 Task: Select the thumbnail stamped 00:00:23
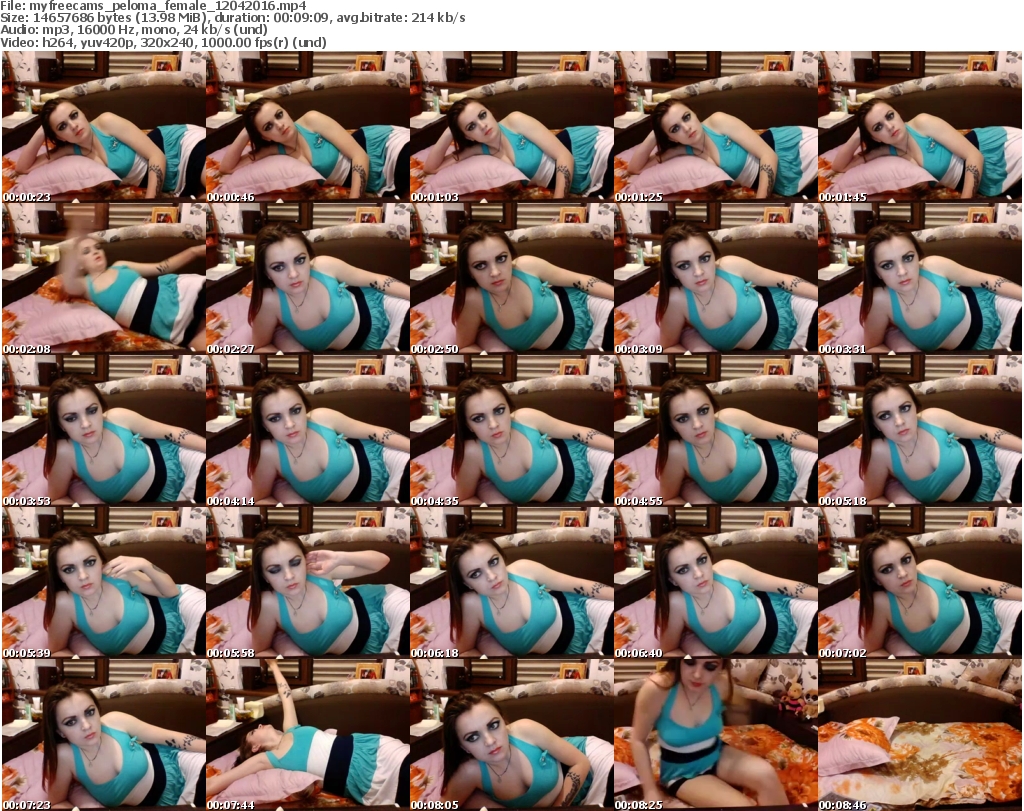click(x=104, y=126)
